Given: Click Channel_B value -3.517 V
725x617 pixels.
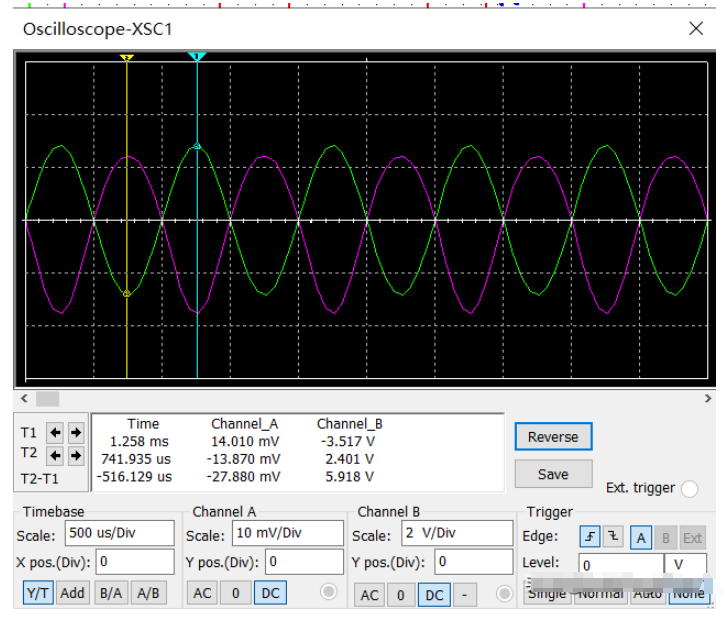Looking at the screenshot, I should click(348, 442).
